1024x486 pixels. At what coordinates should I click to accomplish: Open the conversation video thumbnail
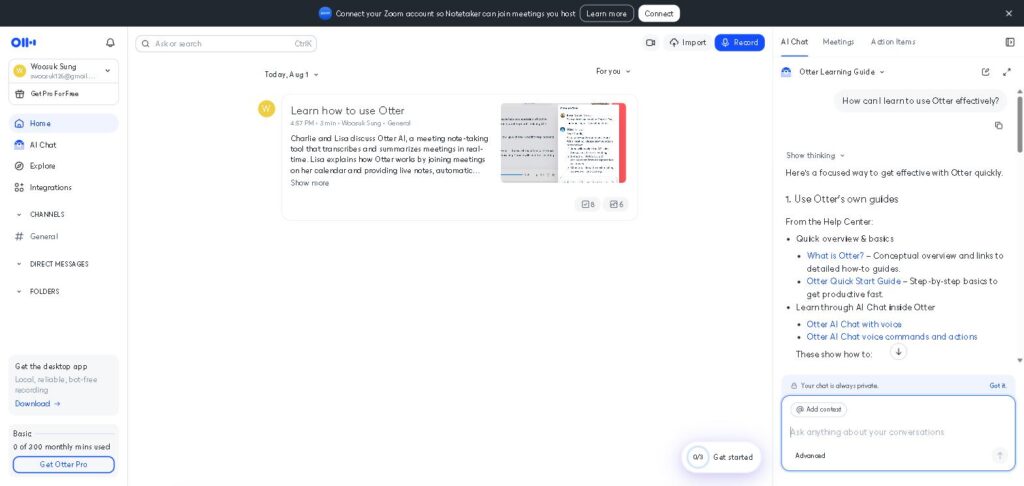tap(563, 142)
